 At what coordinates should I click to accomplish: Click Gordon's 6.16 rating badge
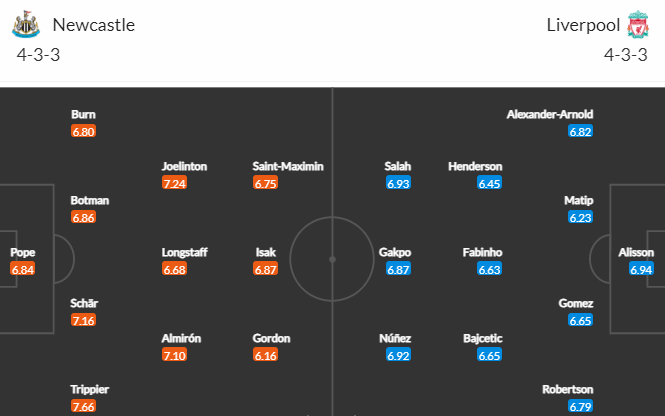tap(265, 355)
